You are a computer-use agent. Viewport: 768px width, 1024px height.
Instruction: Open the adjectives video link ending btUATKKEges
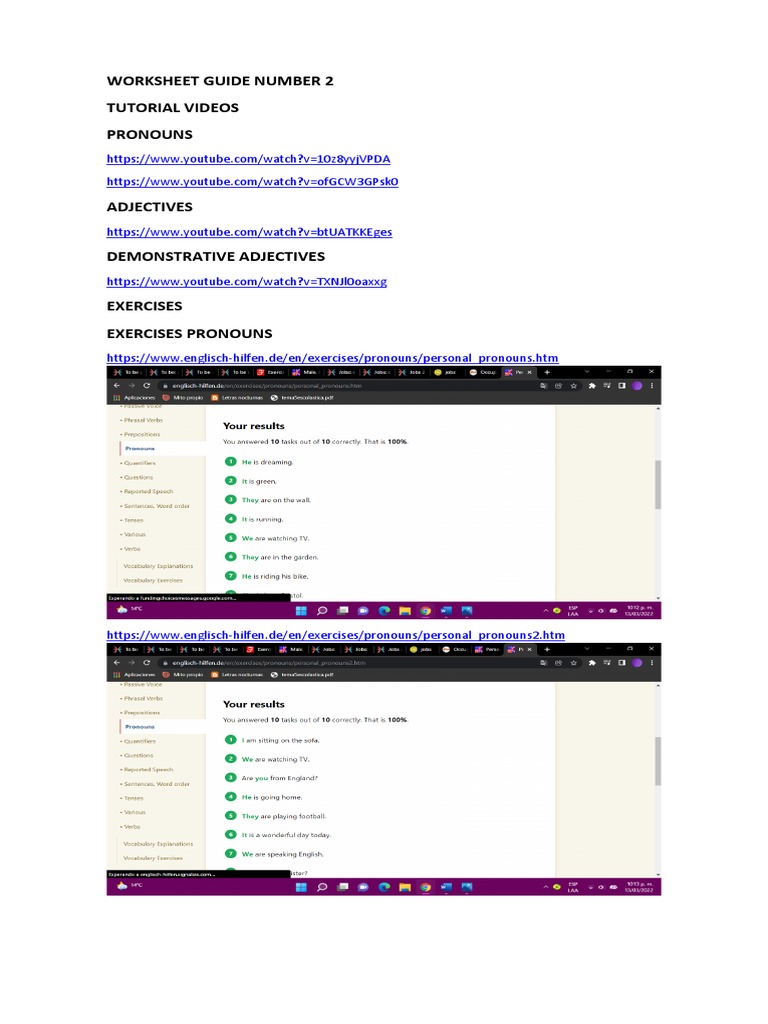[x=249, y=232]
